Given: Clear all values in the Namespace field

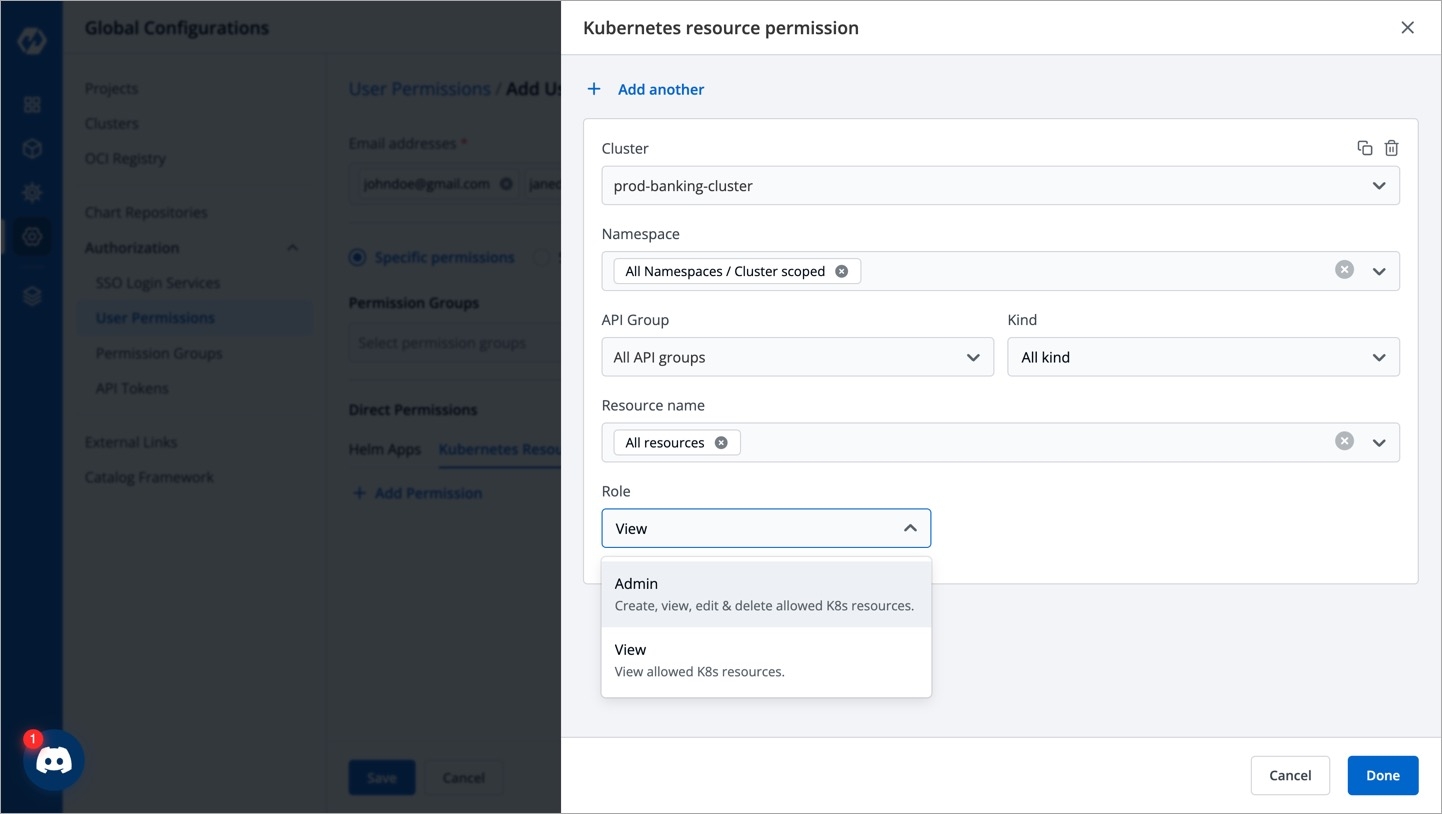Looking at the screenshot, I should [x=1344, y=270].
